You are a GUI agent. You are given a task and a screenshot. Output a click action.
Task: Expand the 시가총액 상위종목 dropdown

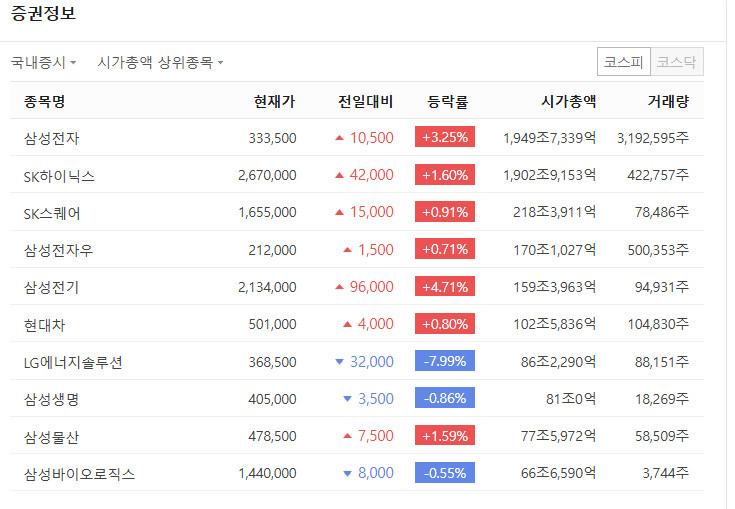pyautogui.click(x=160, y=62)
